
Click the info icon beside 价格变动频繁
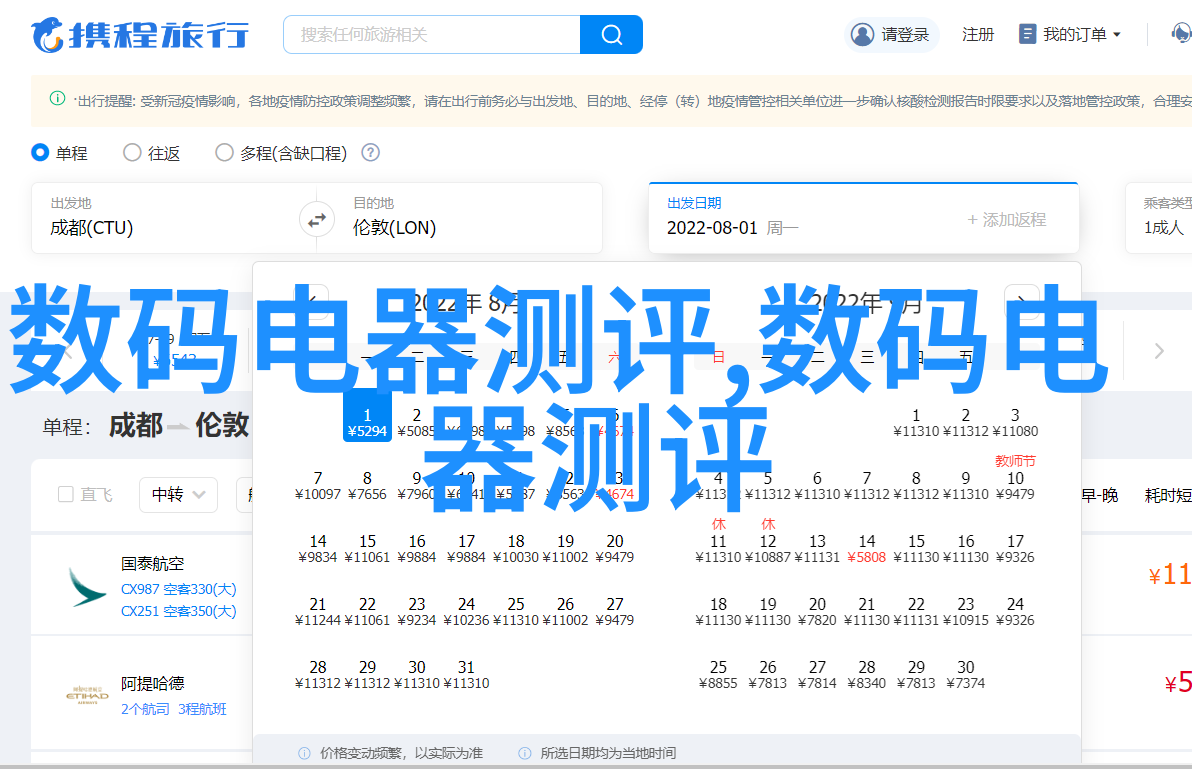pyautogui.click(x=305, y=753)
